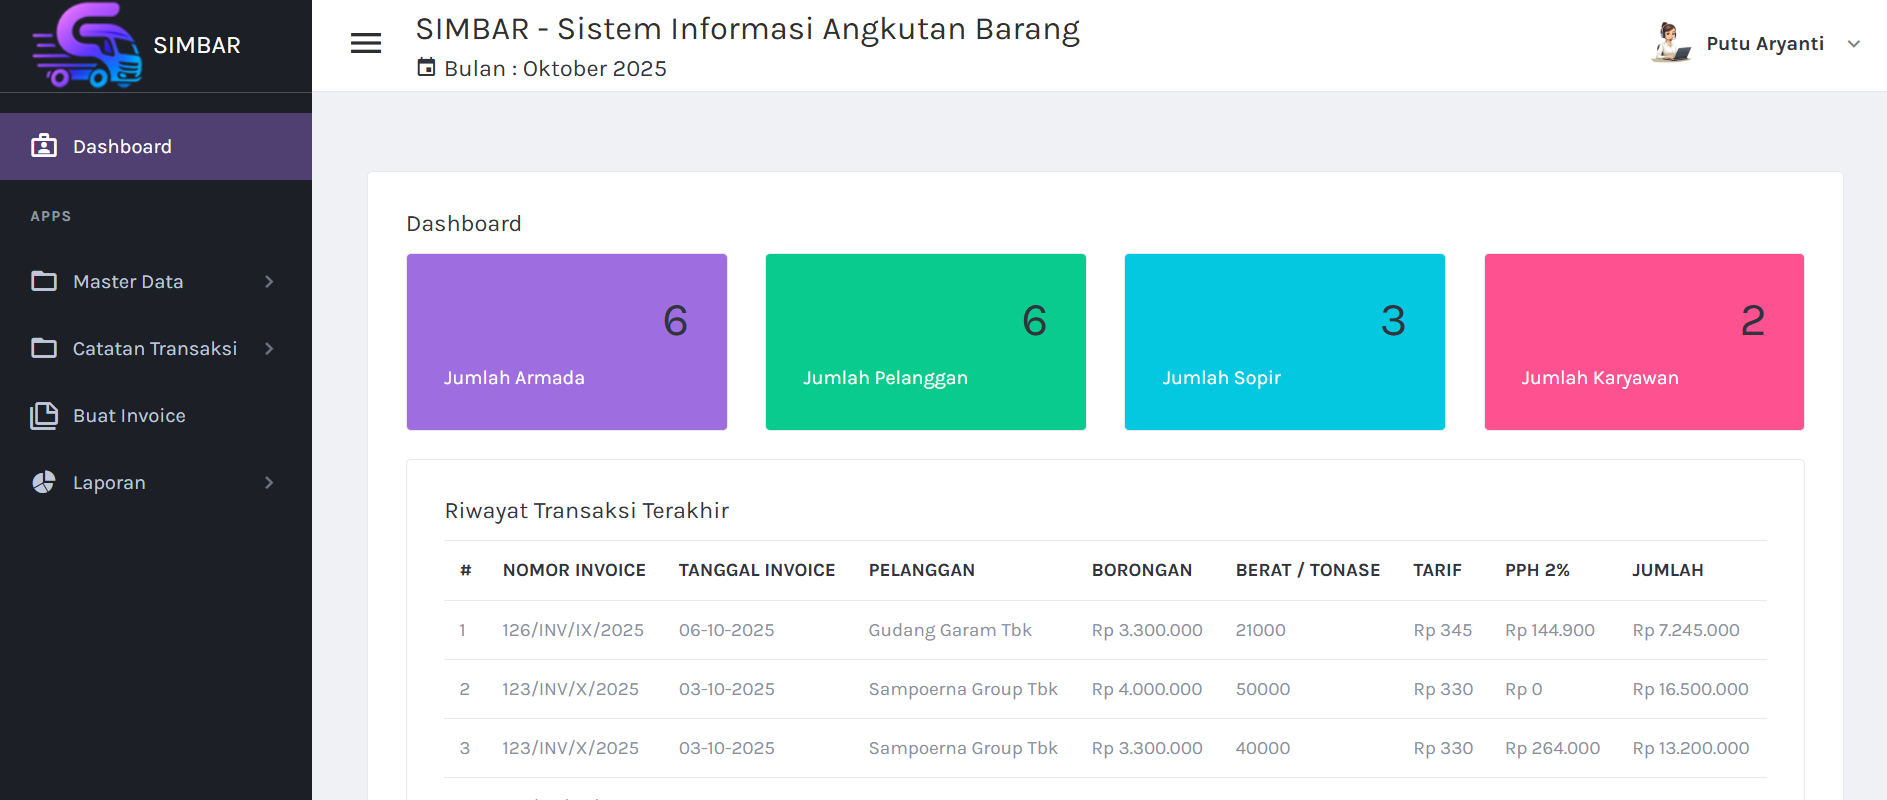Click the Dashboard badge icon in sidebar
This screenshot has height=800, width=1887.
coord(44,146)
